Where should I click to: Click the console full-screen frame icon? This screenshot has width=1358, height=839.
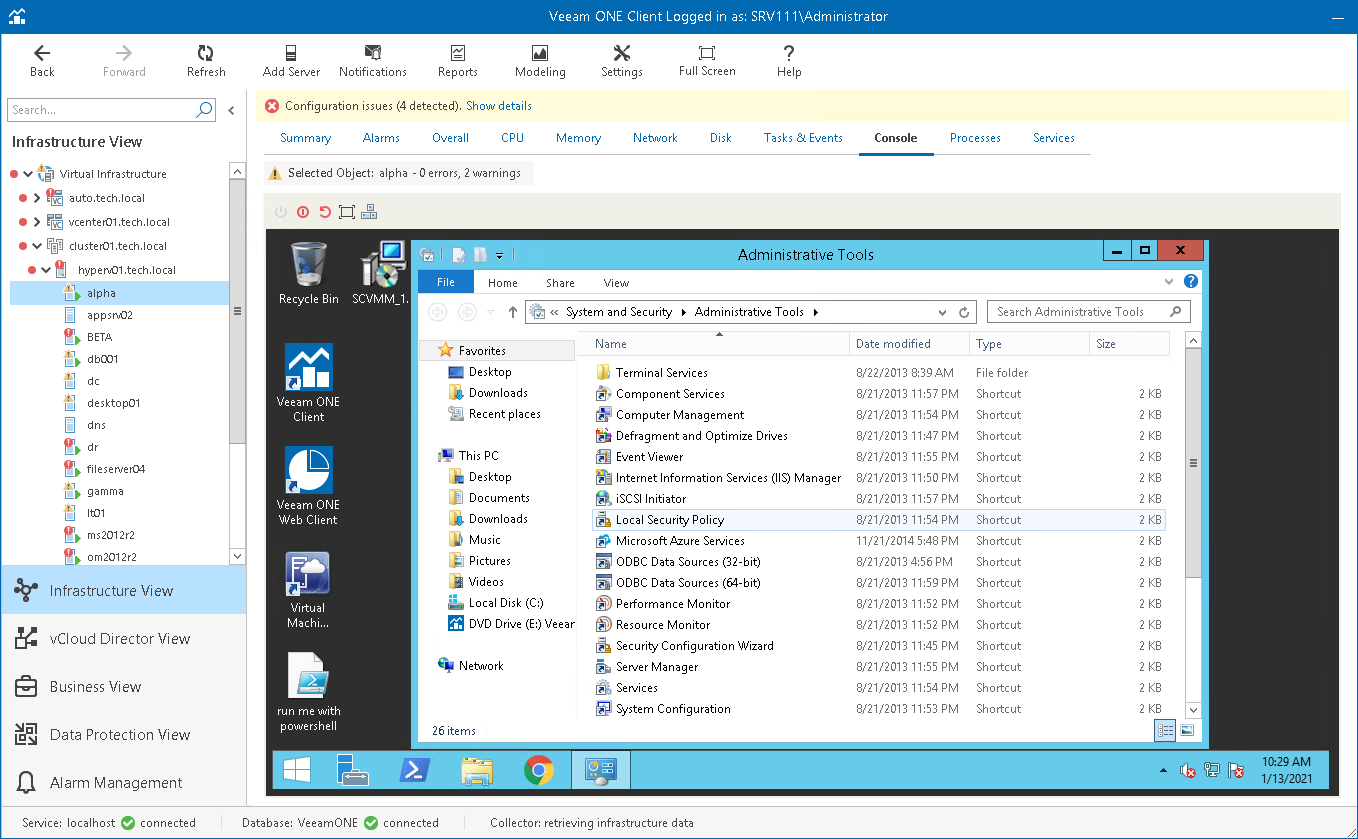346,212
